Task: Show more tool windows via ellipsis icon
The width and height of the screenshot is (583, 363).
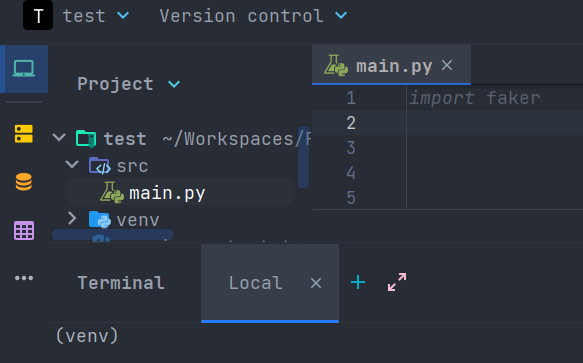Action: 24,278
